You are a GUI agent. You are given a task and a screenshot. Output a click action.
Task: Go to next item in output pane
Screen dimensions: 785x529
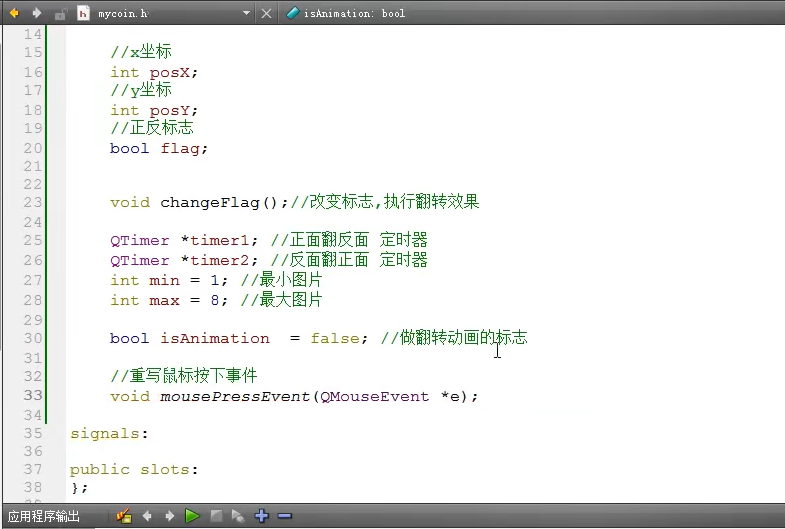point(170,515)
